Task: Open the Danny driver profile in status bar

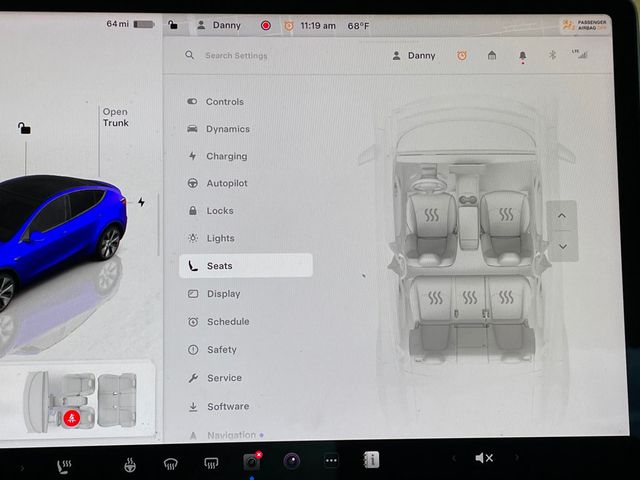Action: pos(219,25)
